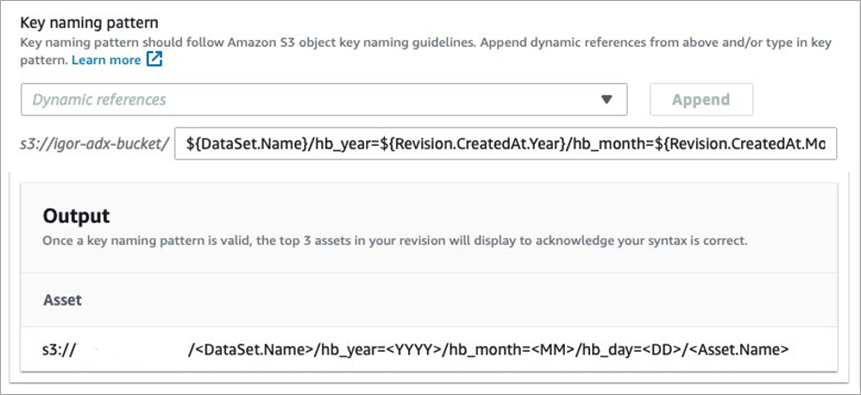The width and height of the screenshot is (861, 395).
Task: Click the external link icon beside Learn more
Action: (x=154, y=59)
